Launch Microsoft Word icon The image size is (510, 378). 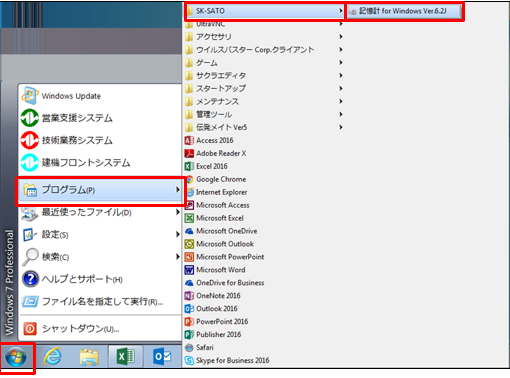(189, 270)
